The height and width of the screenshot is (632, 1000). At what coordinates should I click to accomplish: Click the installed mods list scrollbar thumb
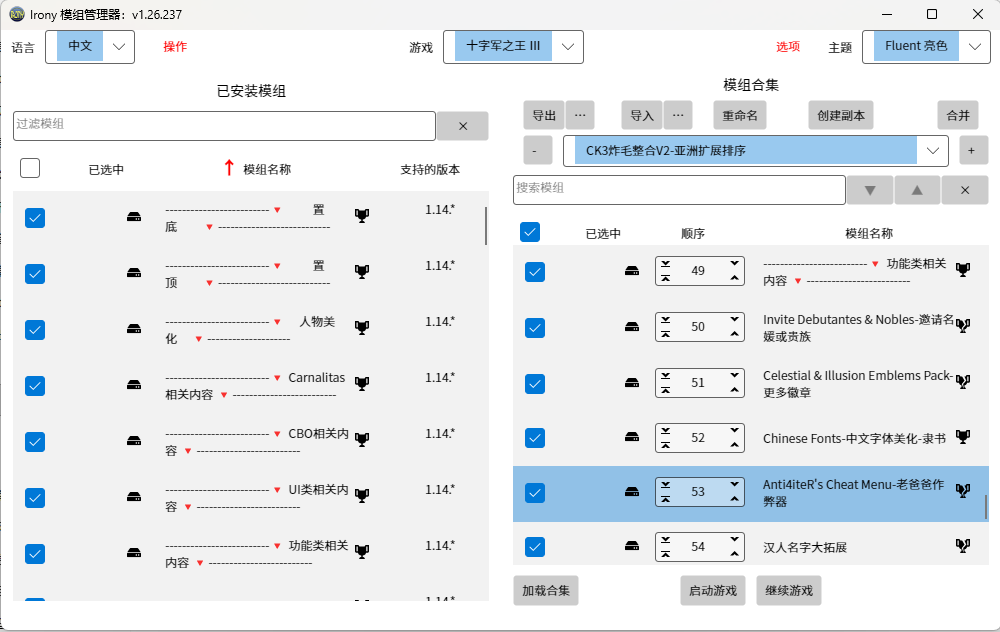(485, 226)
